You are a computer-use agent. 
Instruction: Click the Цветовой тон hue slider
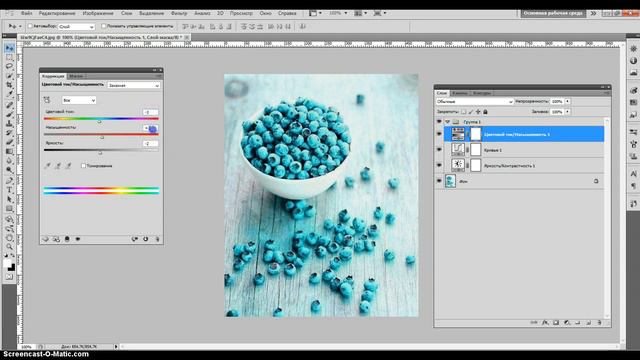click(101, 119)
